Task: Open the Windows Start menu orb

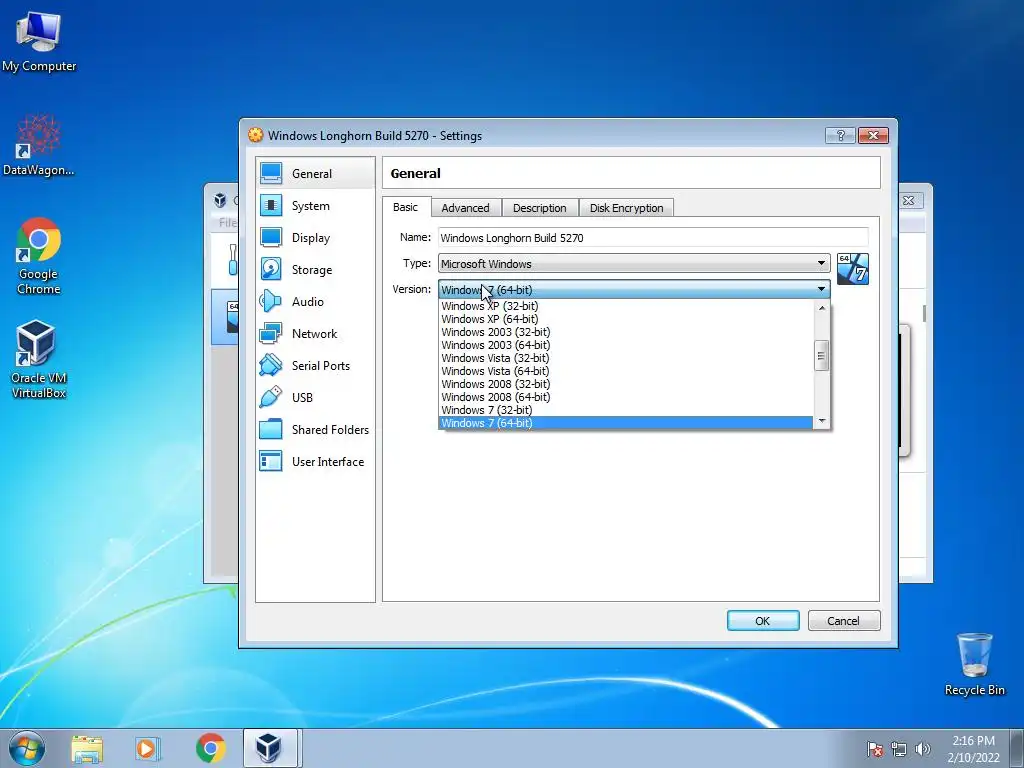Action: tap(27, 748)
